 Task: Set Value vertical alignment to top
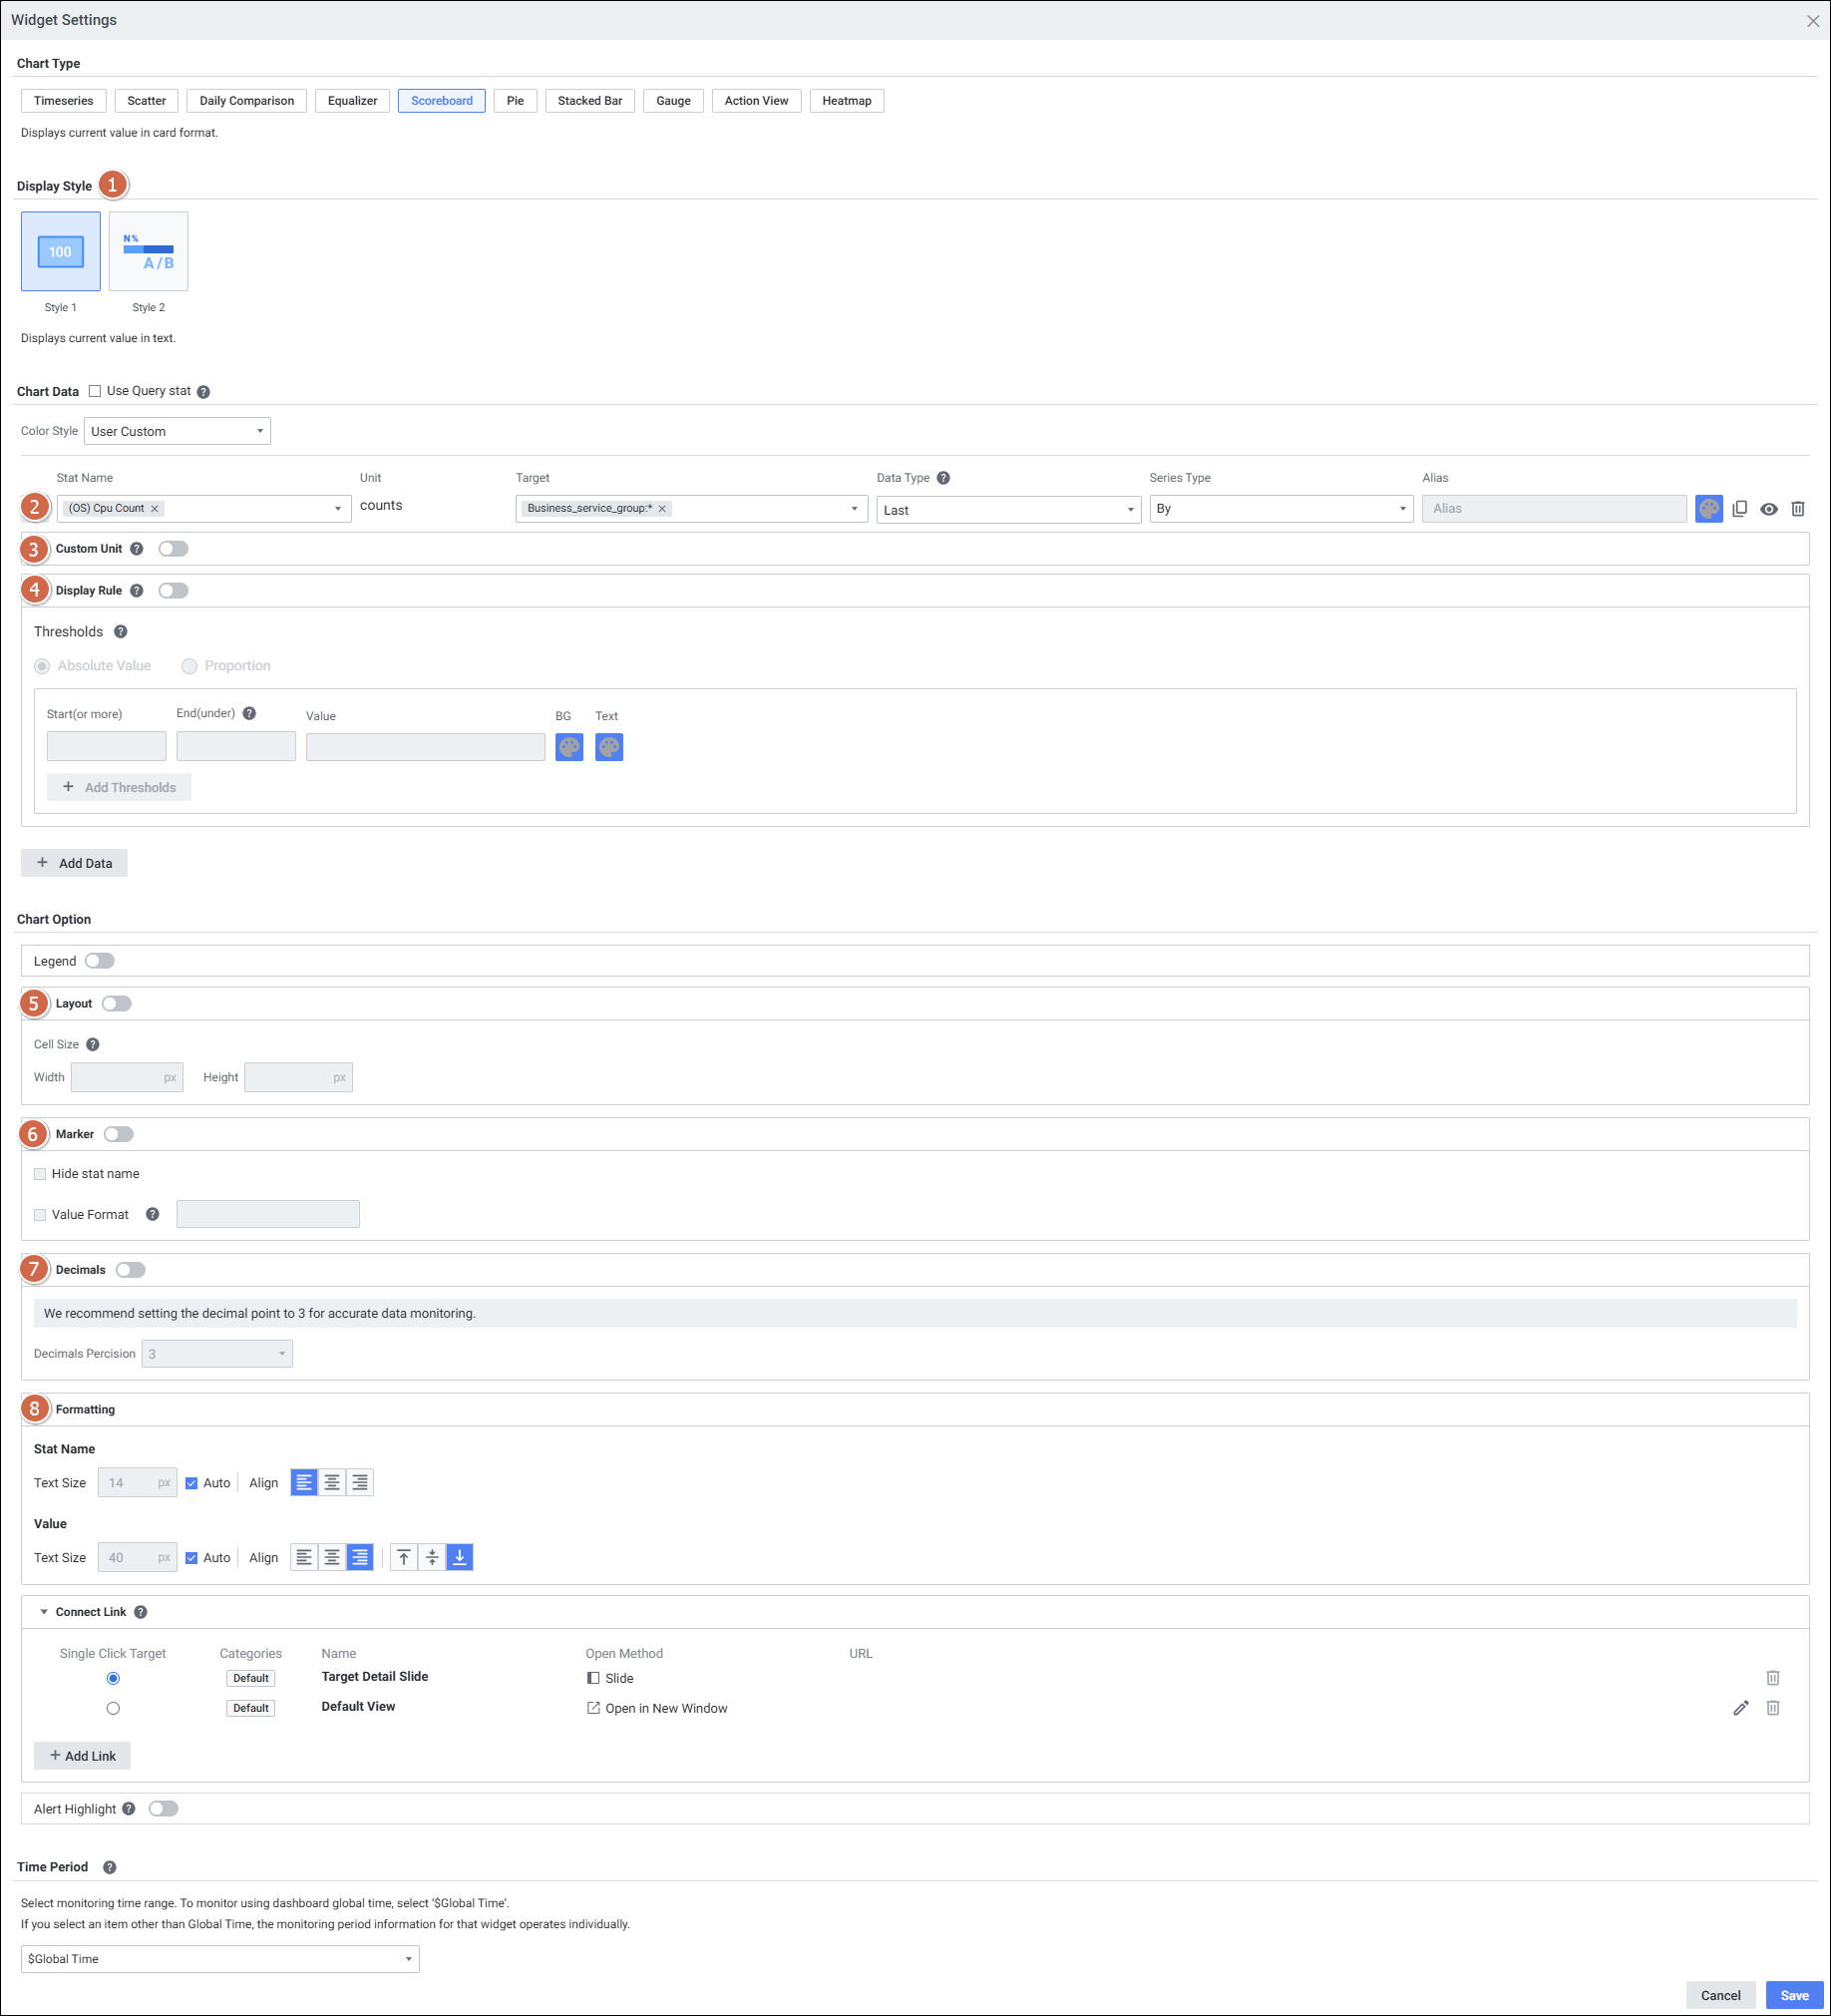(404, 1558)
